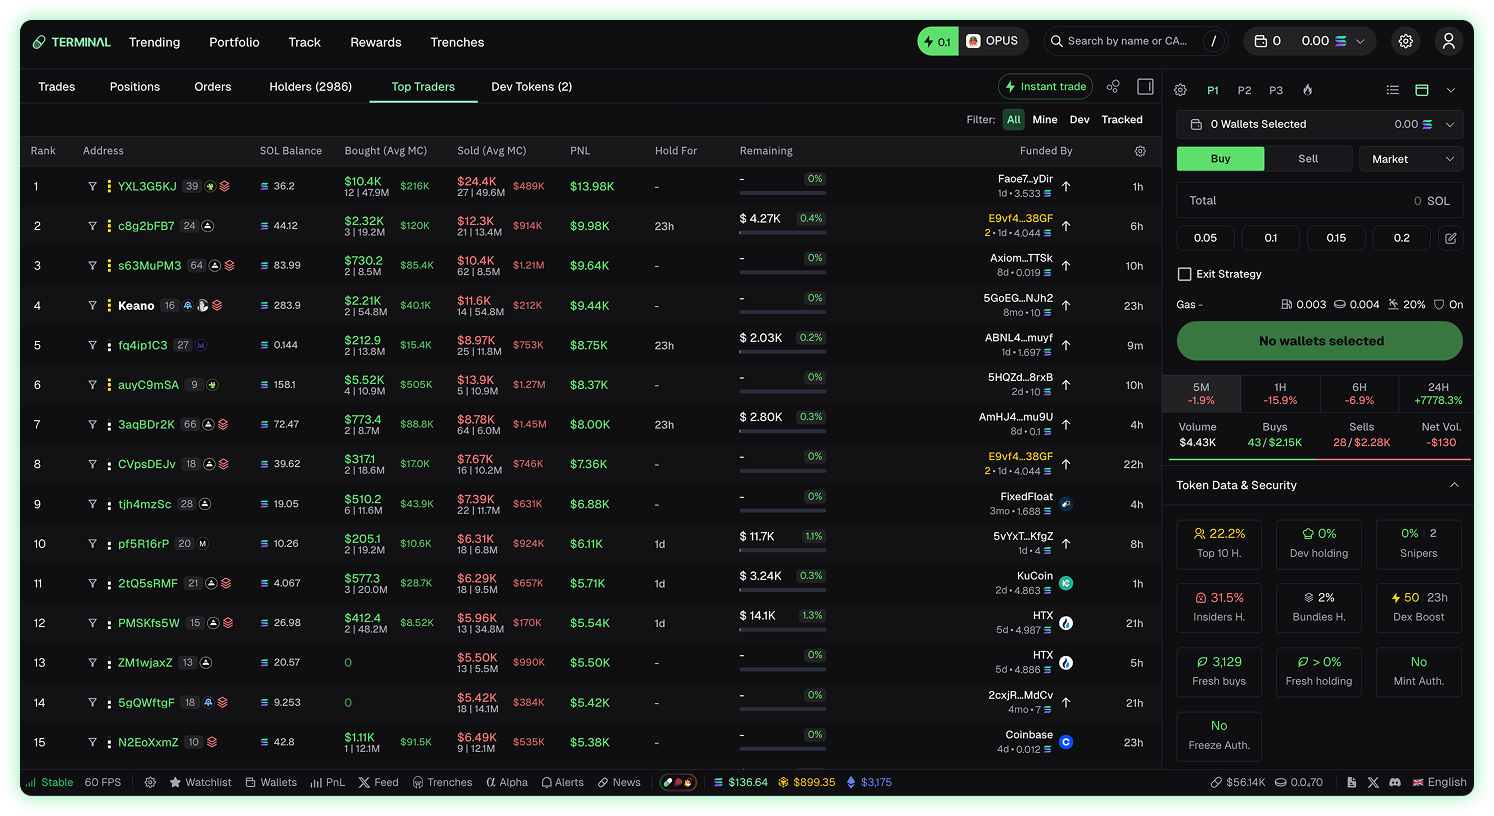This screenshot has width=1494, height=816.
Task: Set filter to Tracked
Action: pyautogui.click(x=1121, y=119)
